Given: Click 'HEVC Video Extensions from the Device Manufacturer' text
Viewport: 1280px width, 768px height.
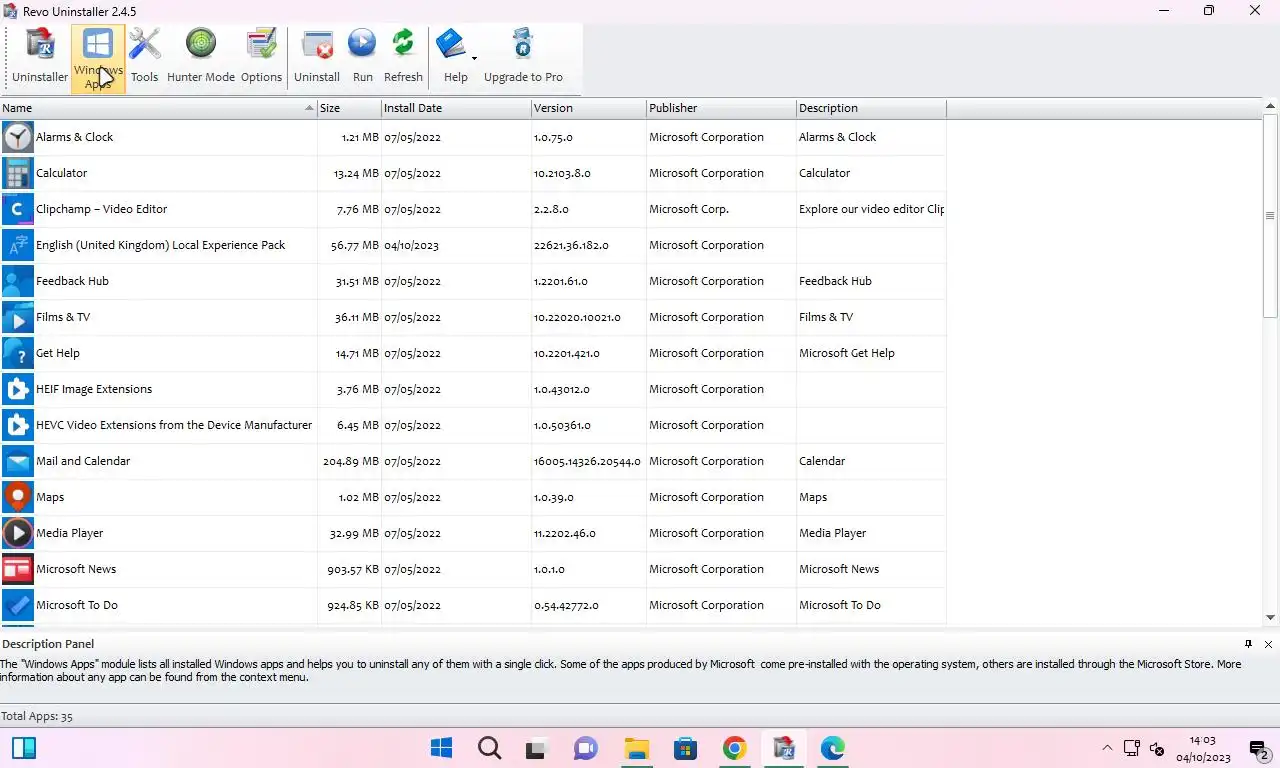Looking at the screenshot, I should click(174, 425).
